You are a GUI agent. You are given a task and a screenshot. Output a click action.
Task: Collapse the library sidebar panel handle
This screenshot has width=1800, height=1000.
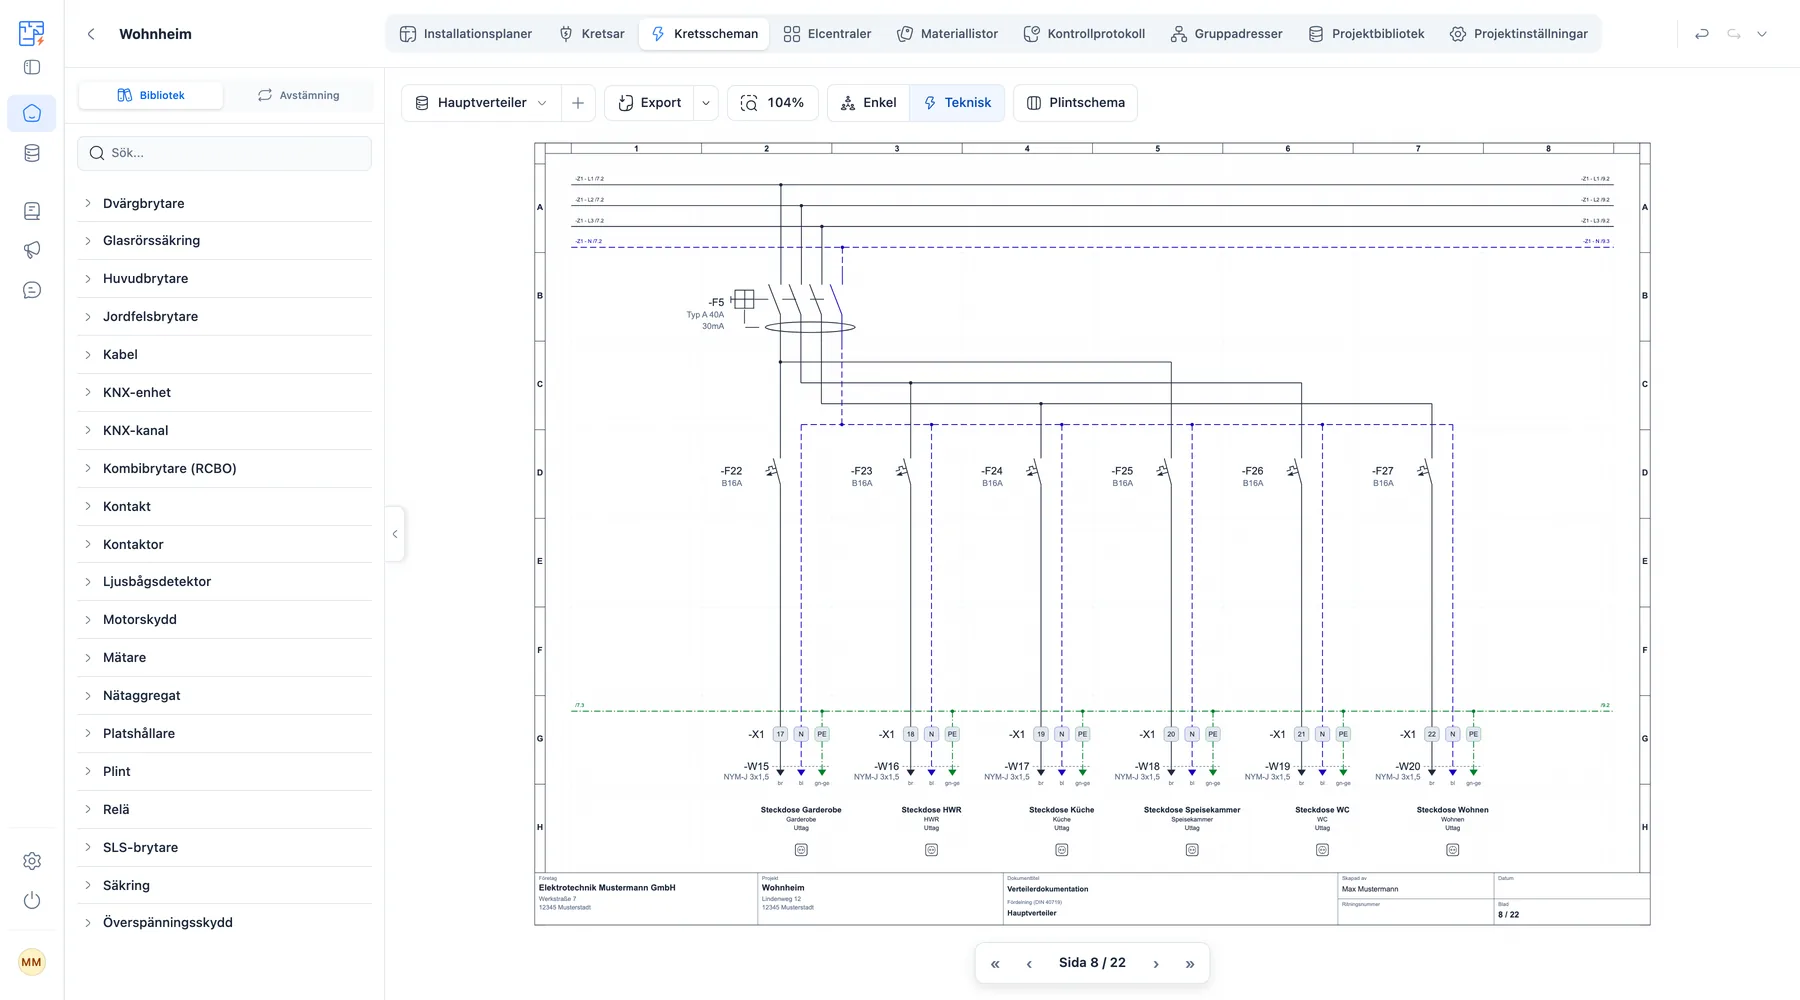click(395, 534)
